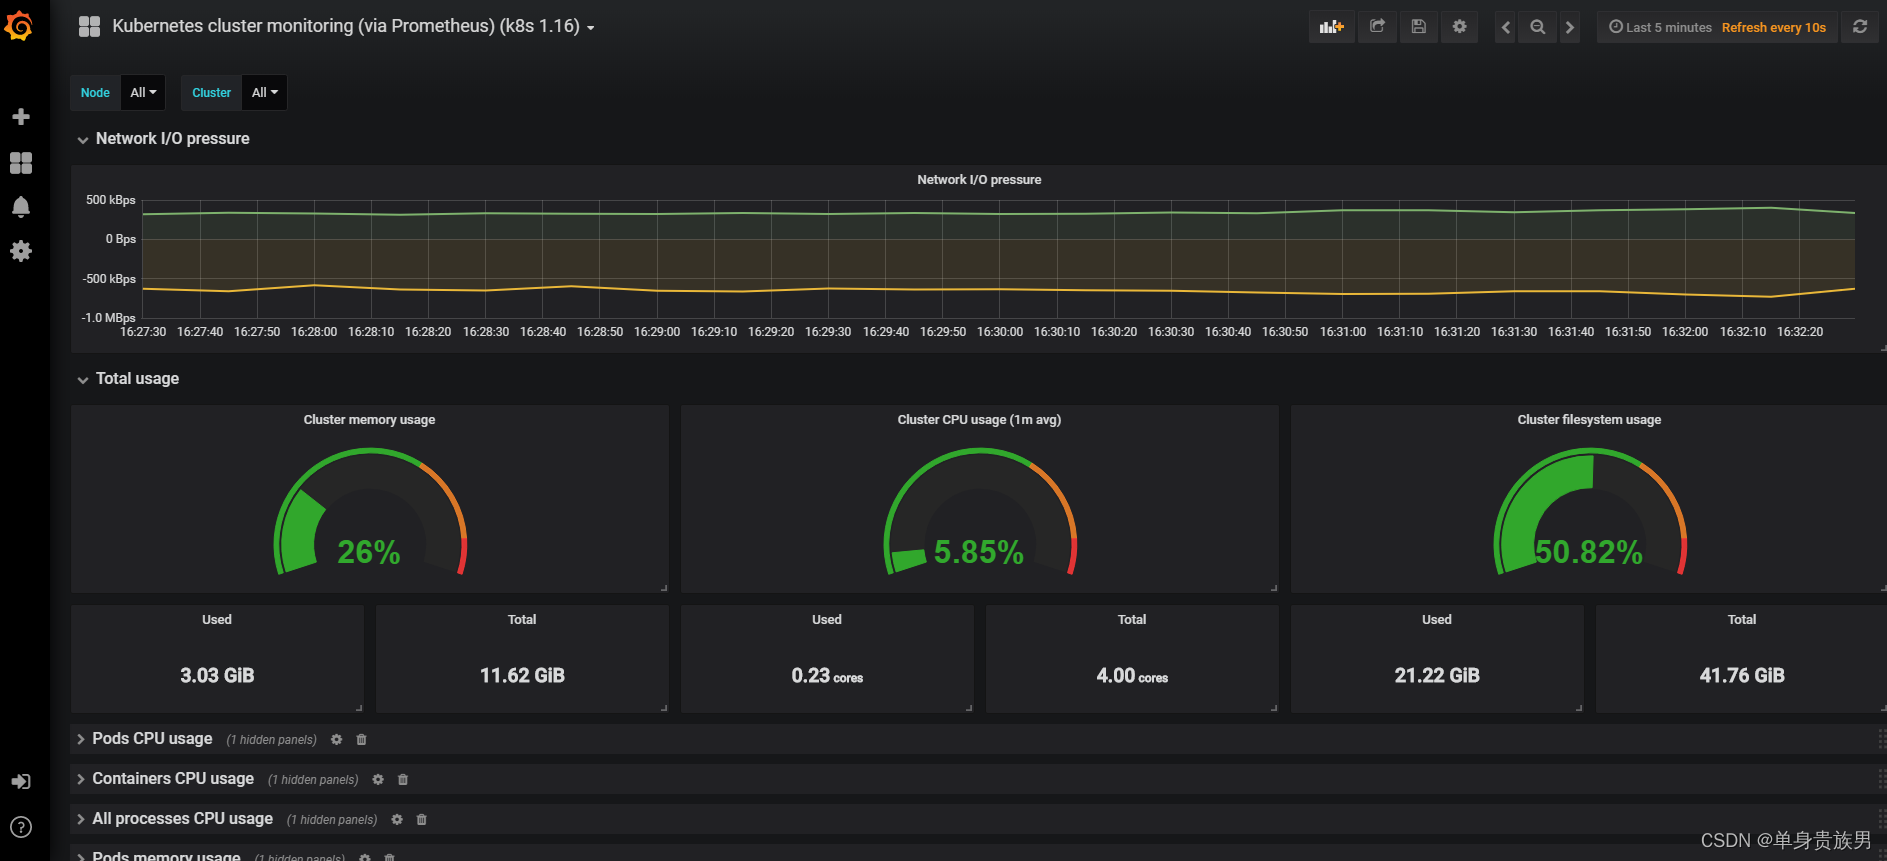Click the Cluster filesystem usage panel title

coord(1589,420)
